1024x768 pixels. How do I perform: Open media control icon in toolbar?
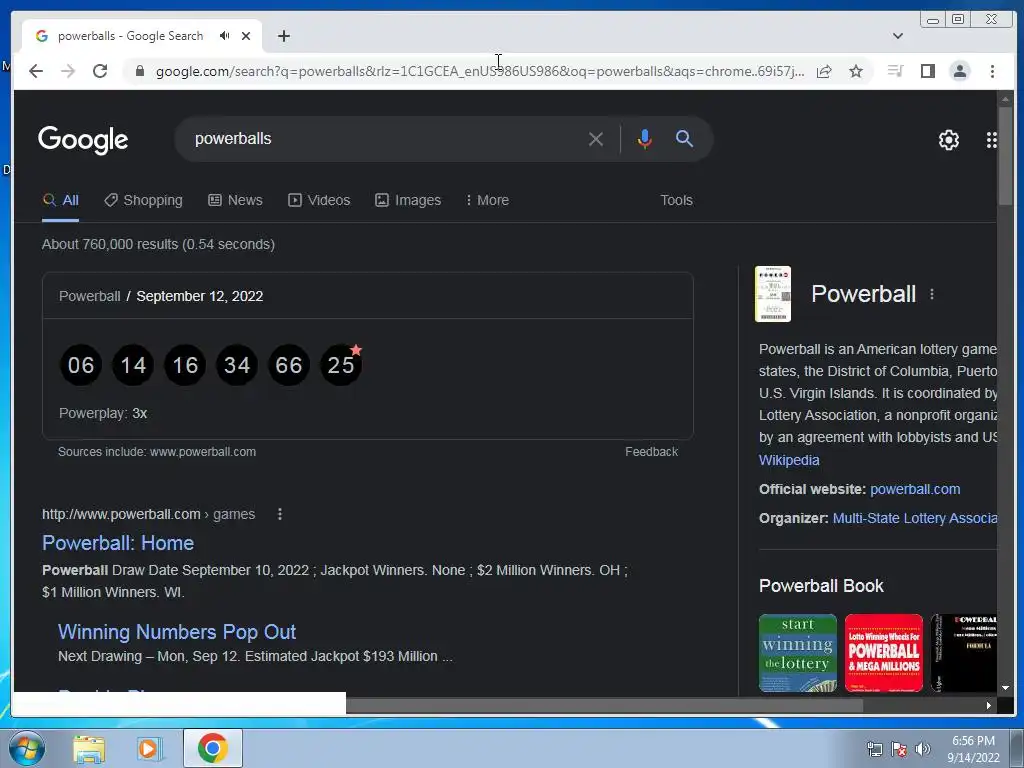pos(895,71)
